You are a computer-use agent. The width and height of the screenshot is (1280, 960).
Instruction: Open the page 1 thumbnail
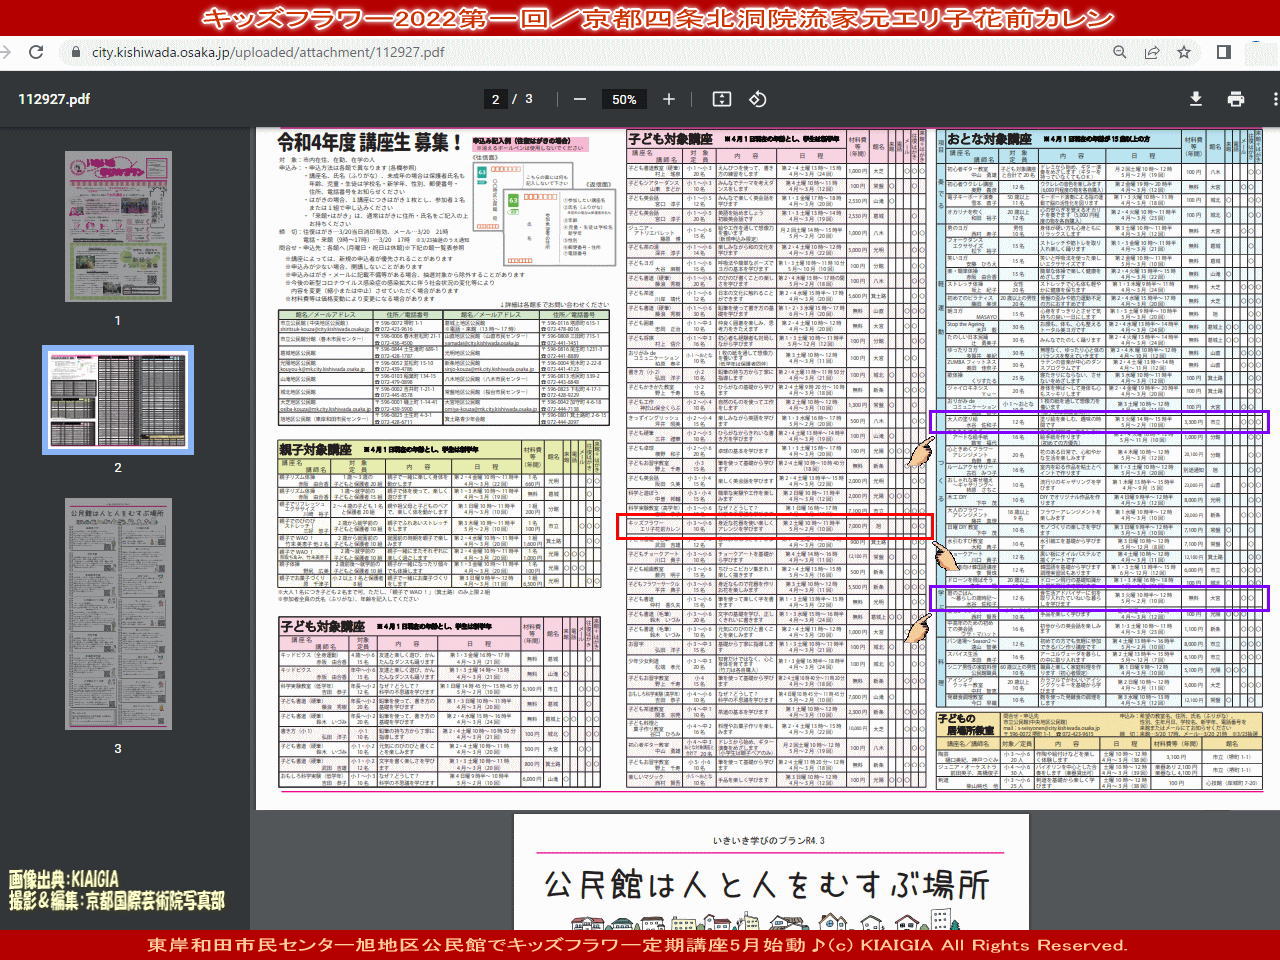point(118,227)
